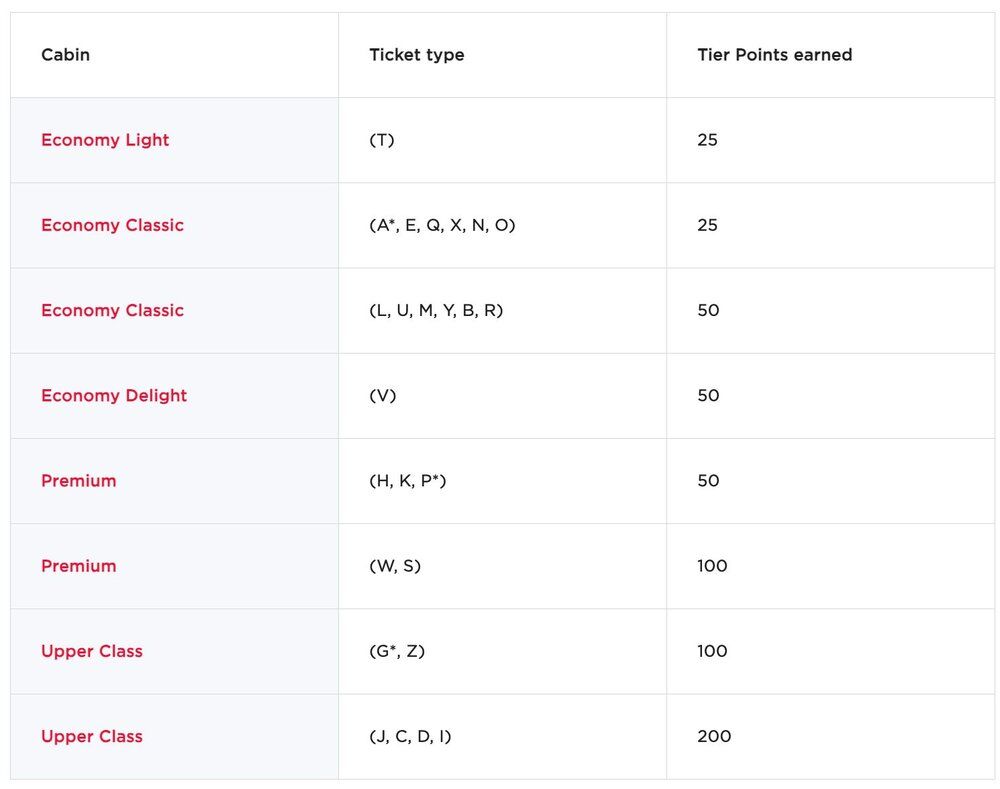Select the (A*, E, Q, X, N, O) cell
1000x789 pixels.
(x=442, y=225)
